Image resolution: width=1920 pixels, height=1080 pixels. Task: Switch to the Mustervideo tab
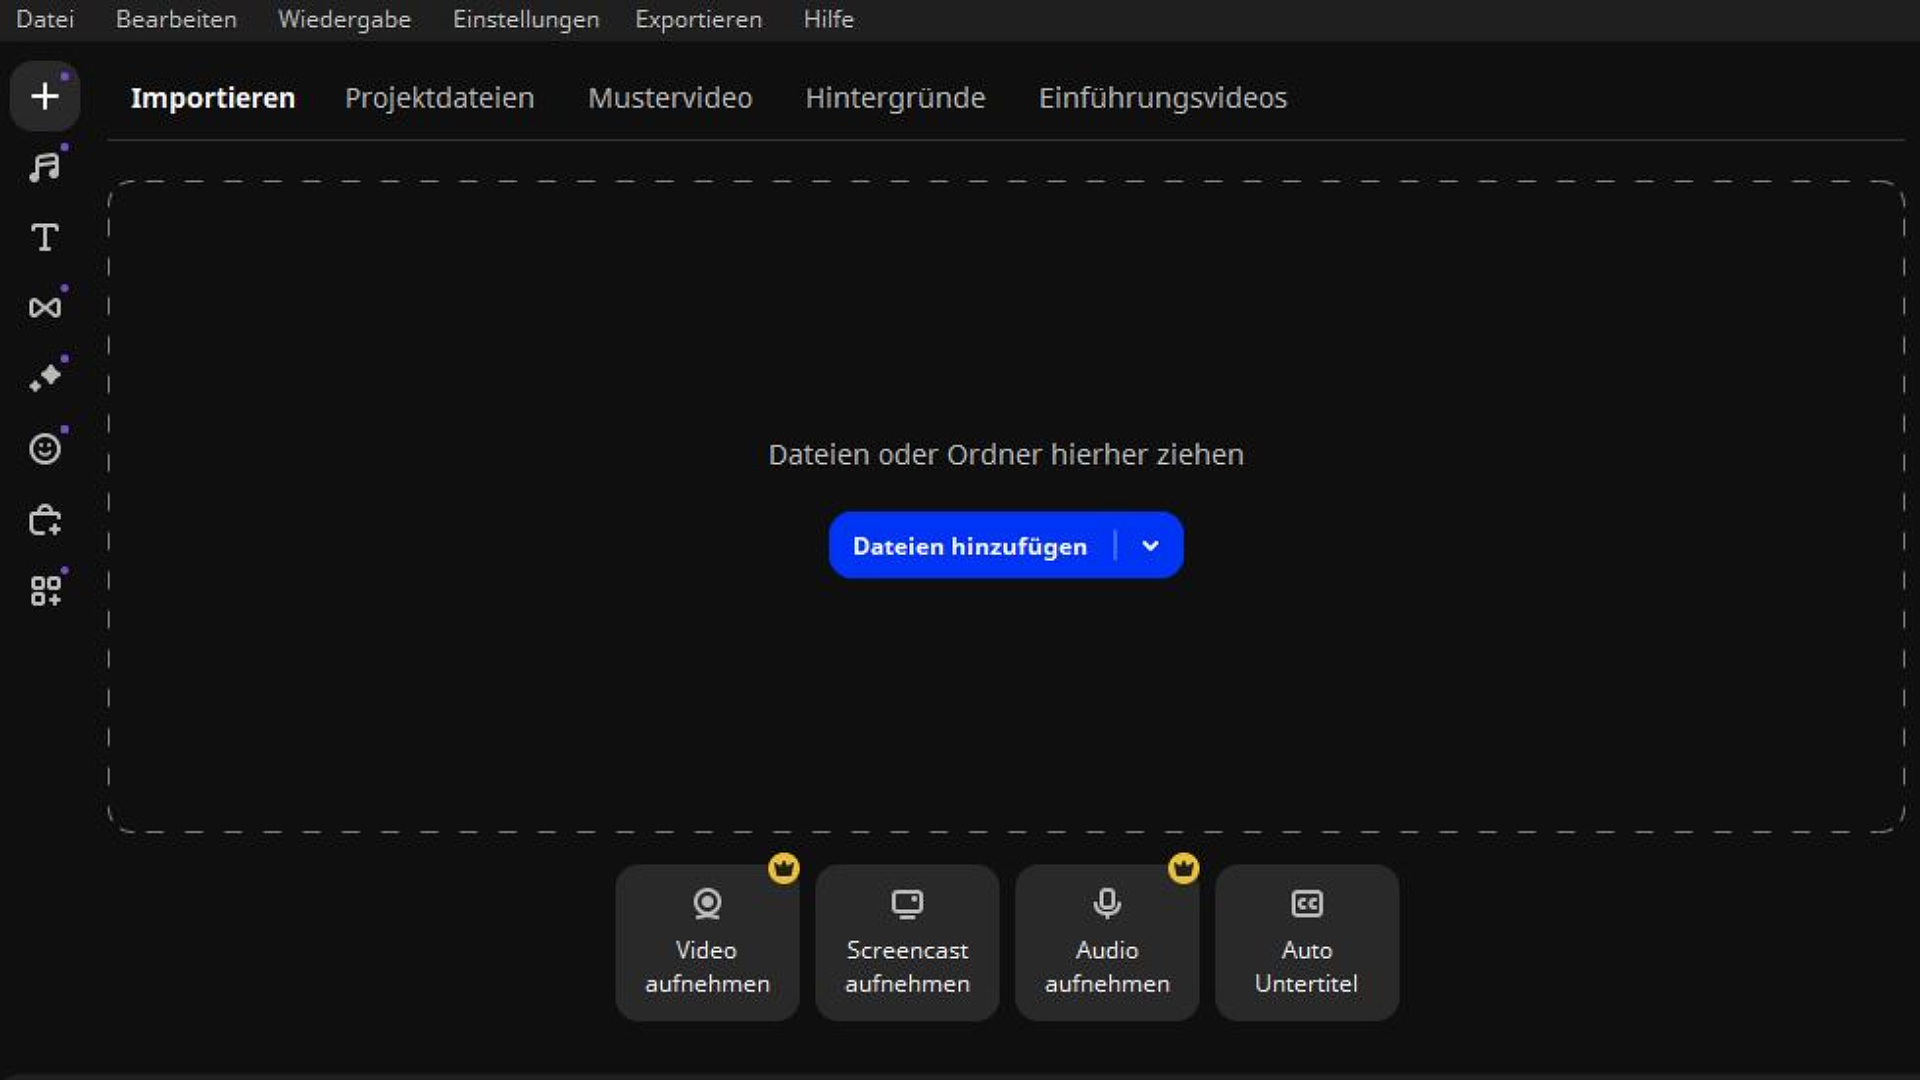pos(670,98)
